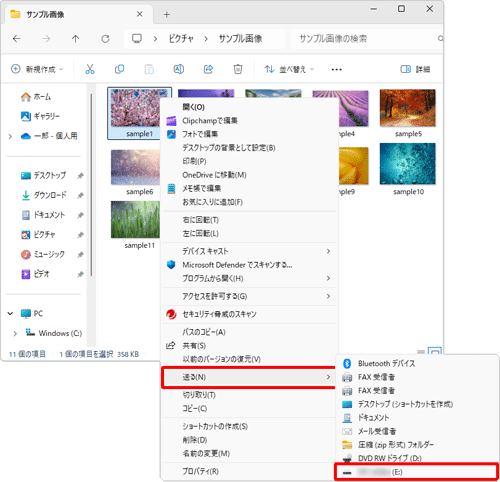Click the Share icon in toolbar
Viewport: 500px width, 482px height.
tap(208, 69)
